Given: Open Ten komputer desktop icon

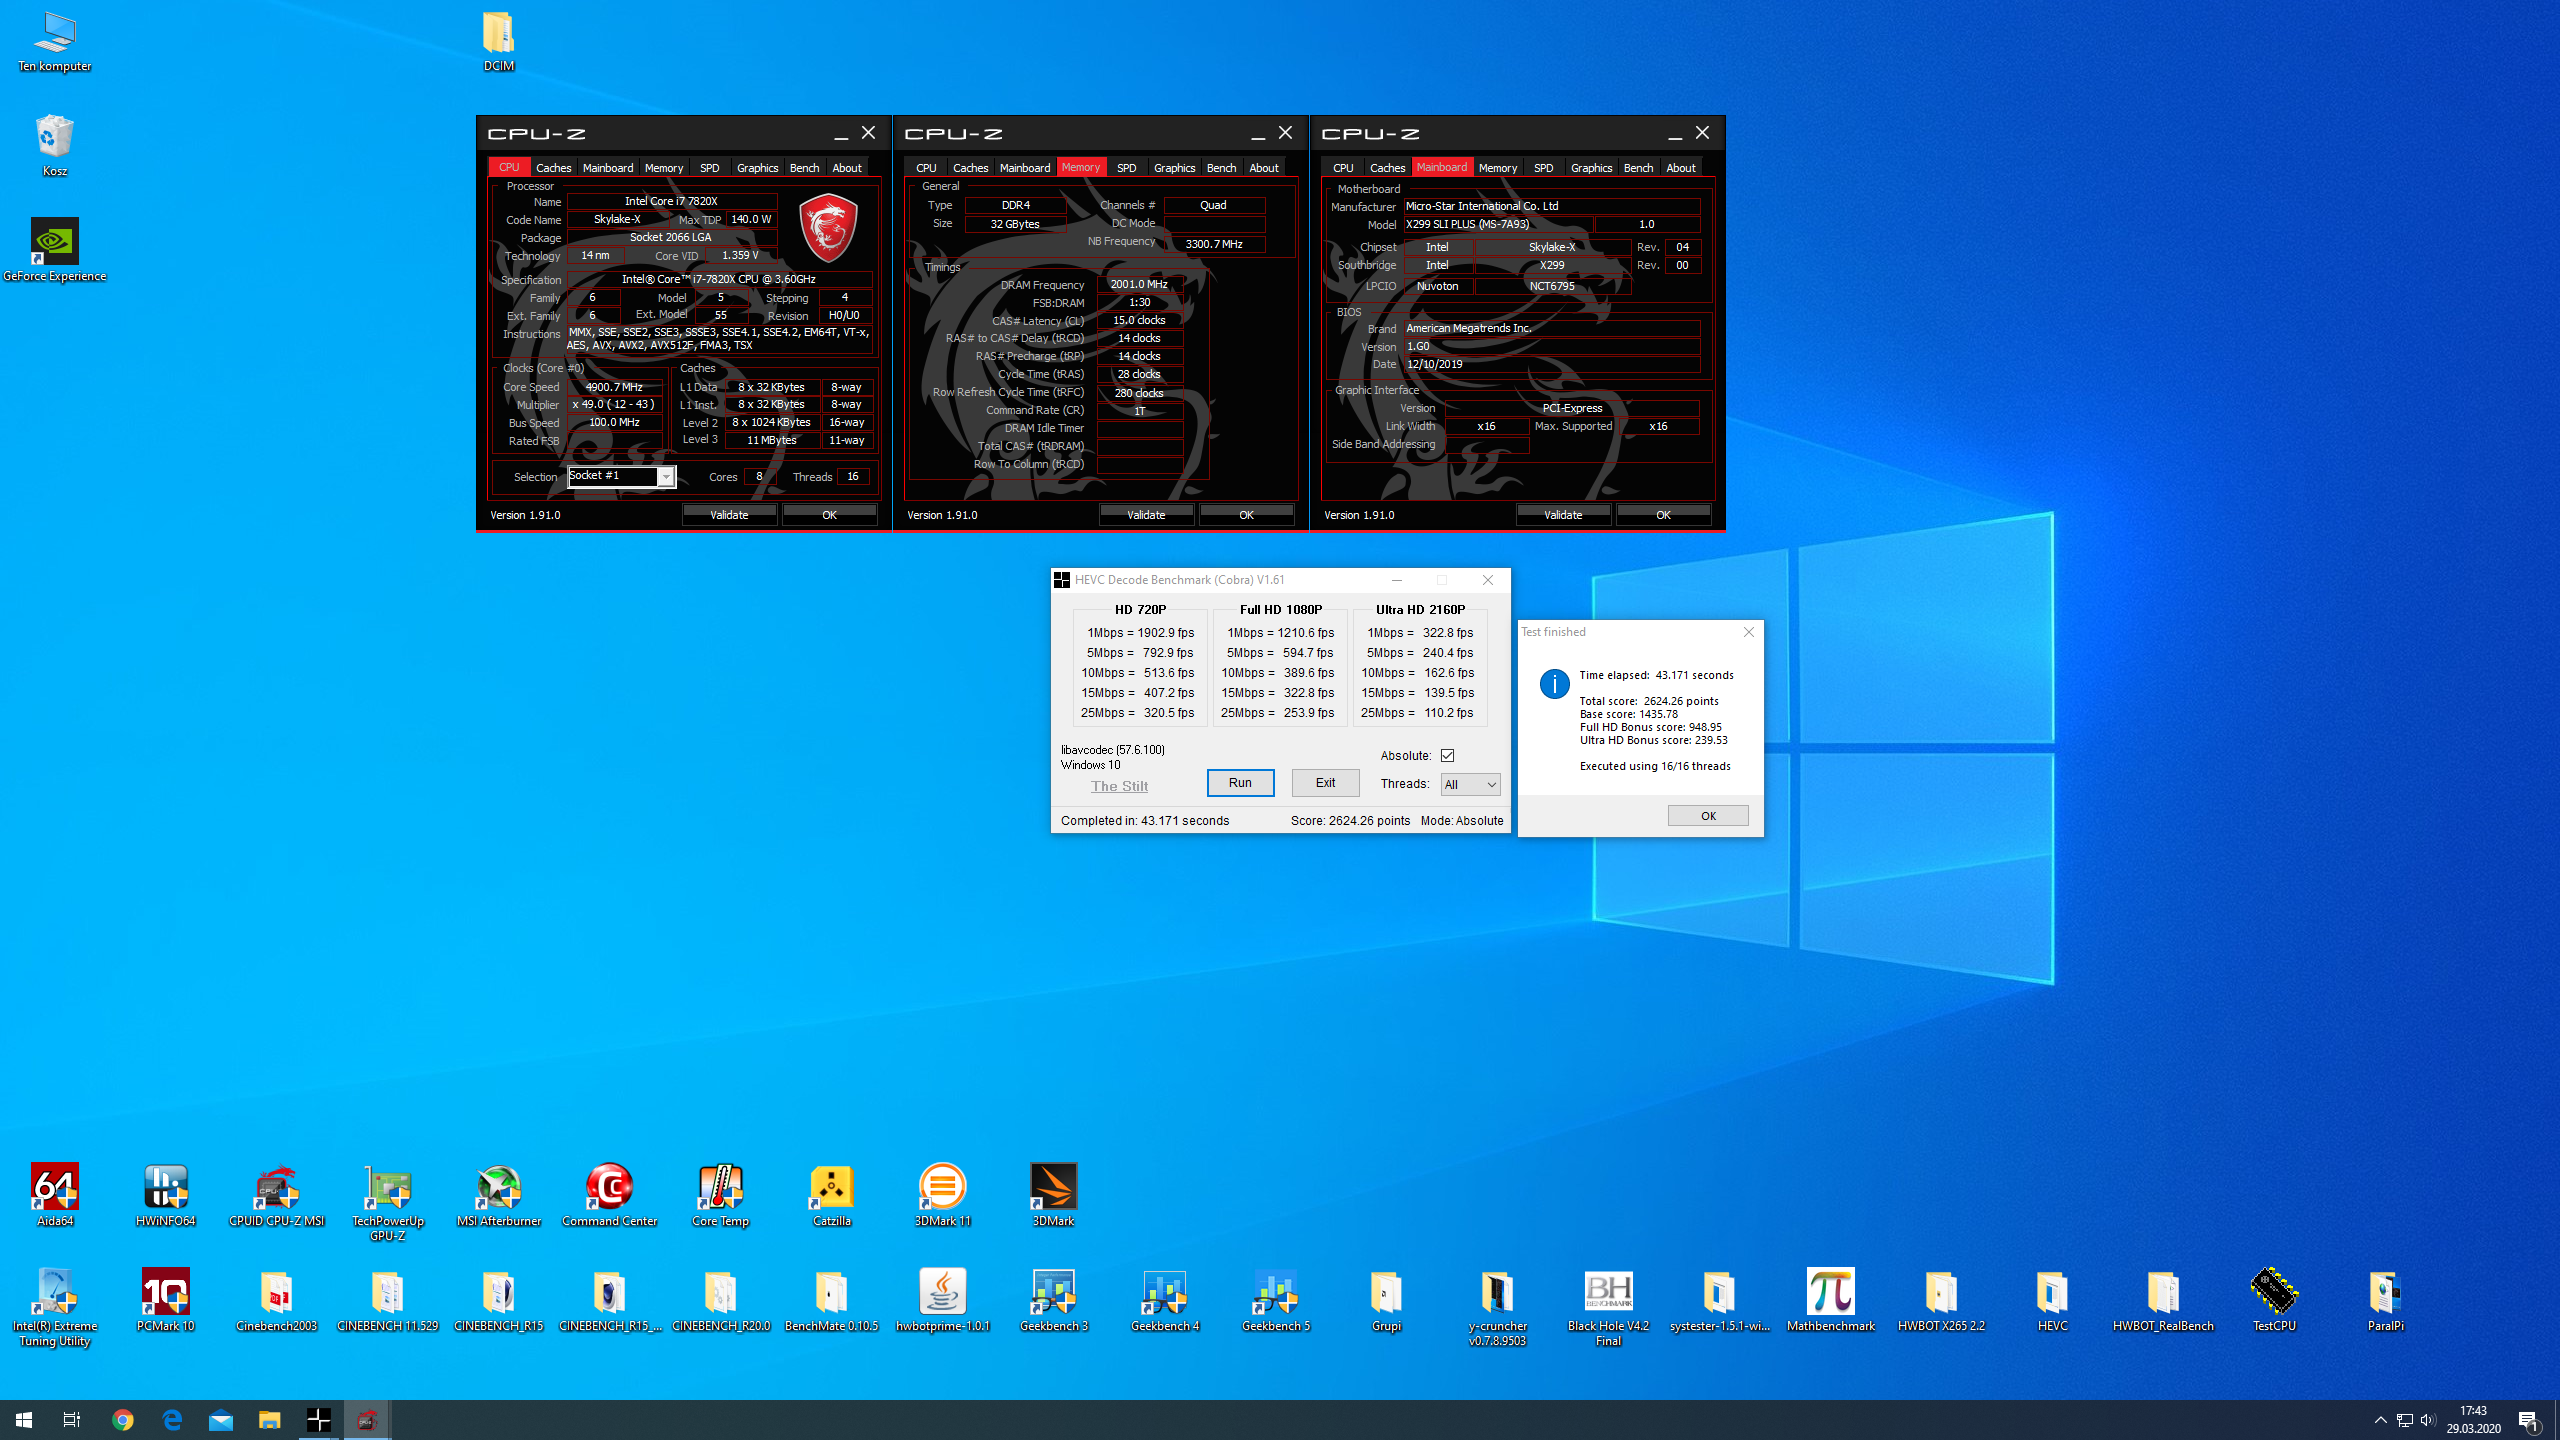Looking at the screenshot, I should pyautogui.click(x=55, y=40).
